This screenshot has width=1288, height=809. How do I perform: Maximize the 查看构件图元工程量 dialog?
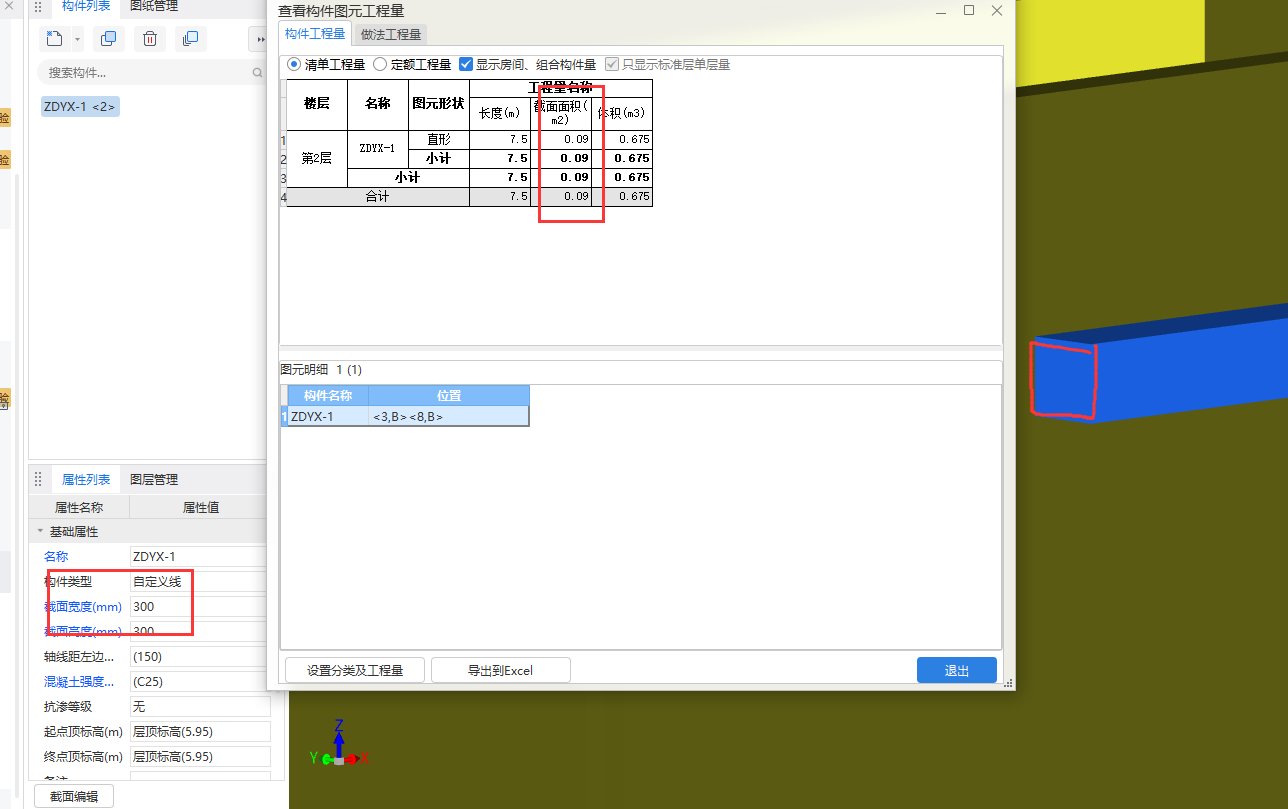(x=968, y=10)
